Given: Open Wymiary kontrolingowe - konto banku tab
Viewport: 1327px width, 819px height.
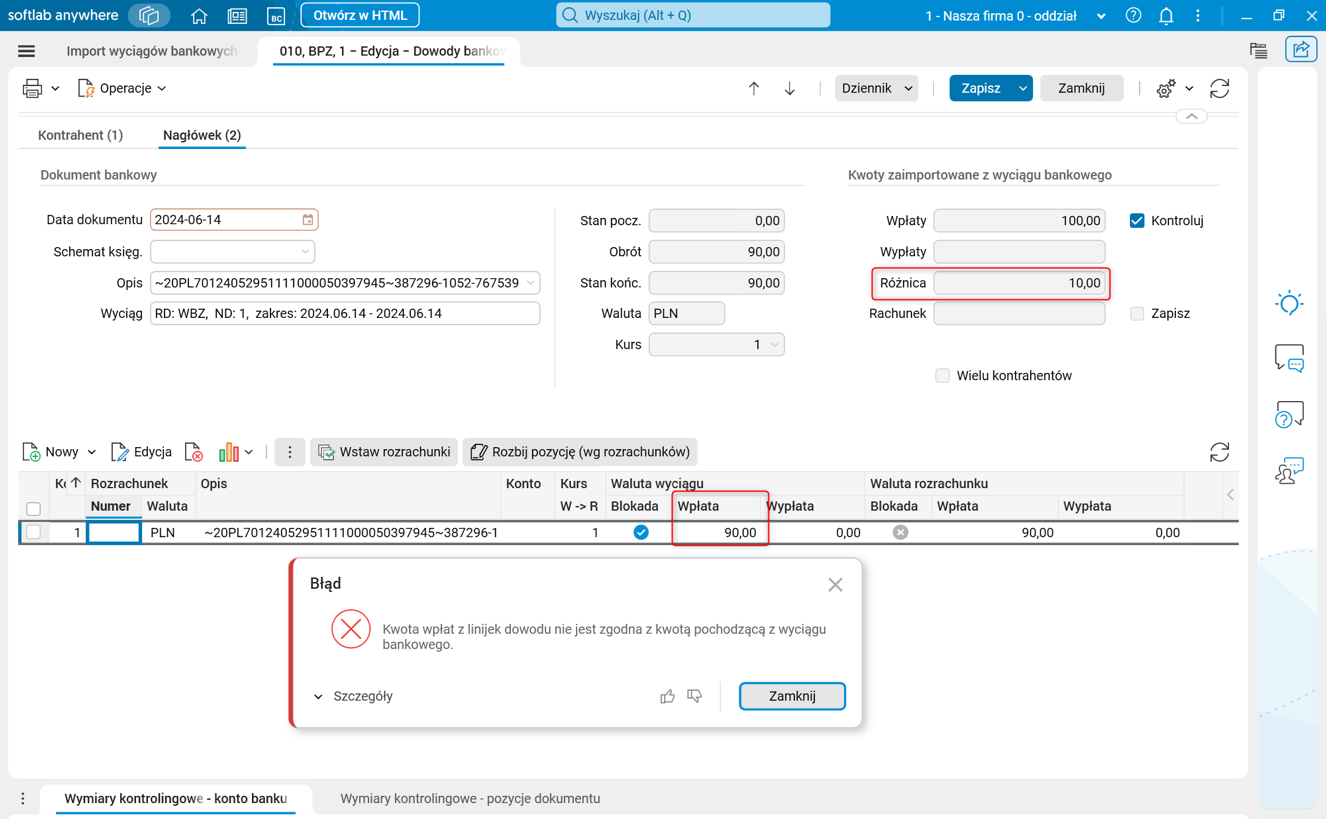Looking at the screenshot, I should point(176,799).
